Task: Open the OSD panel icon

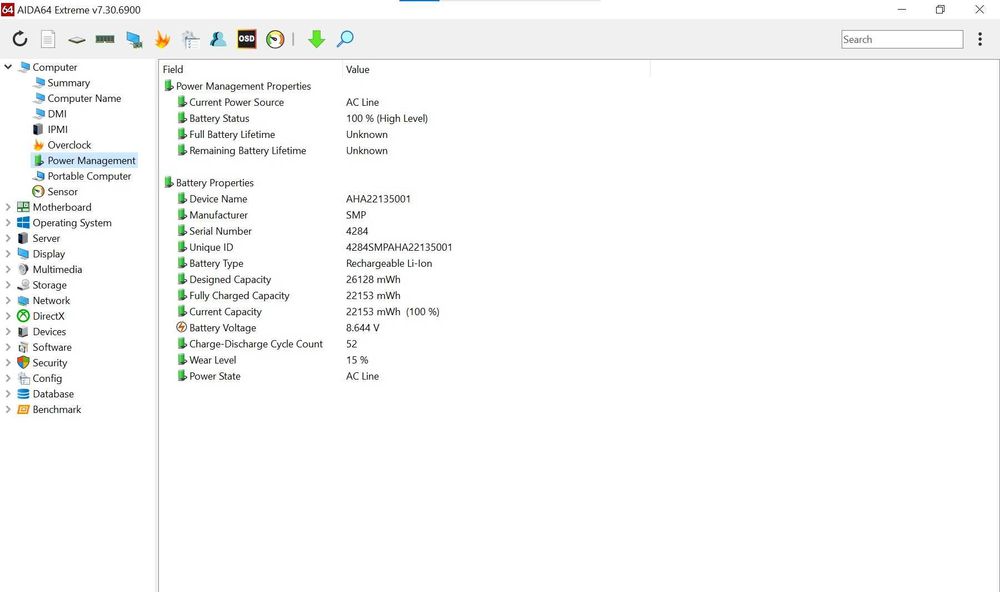Action: coord(247,39)
